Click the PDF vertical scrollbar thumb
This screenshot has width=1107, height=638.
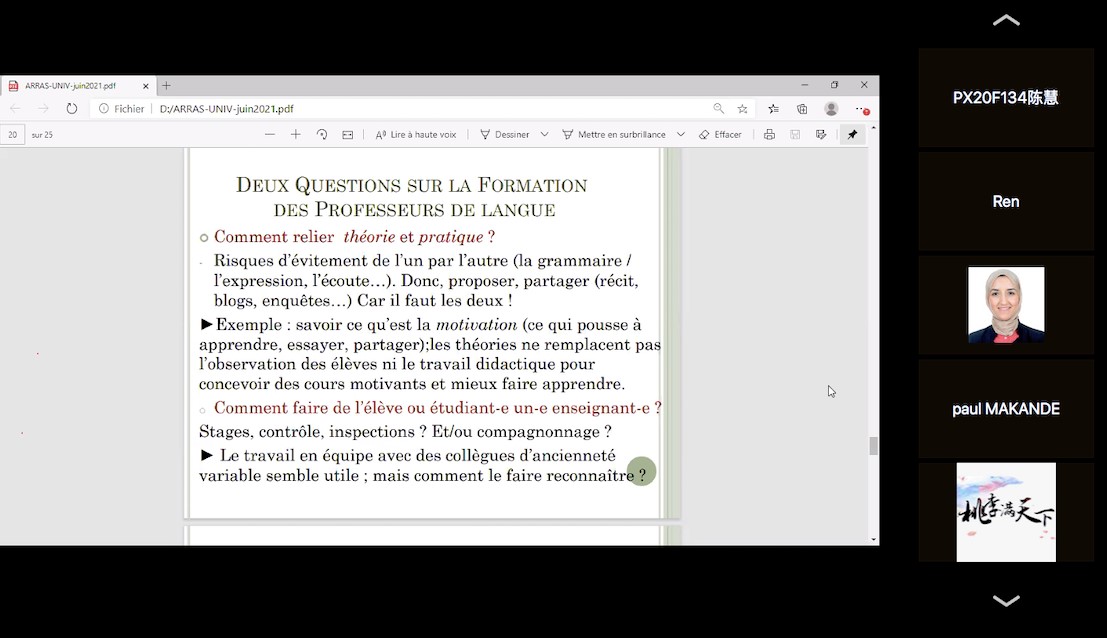click(x=873, y=446)
